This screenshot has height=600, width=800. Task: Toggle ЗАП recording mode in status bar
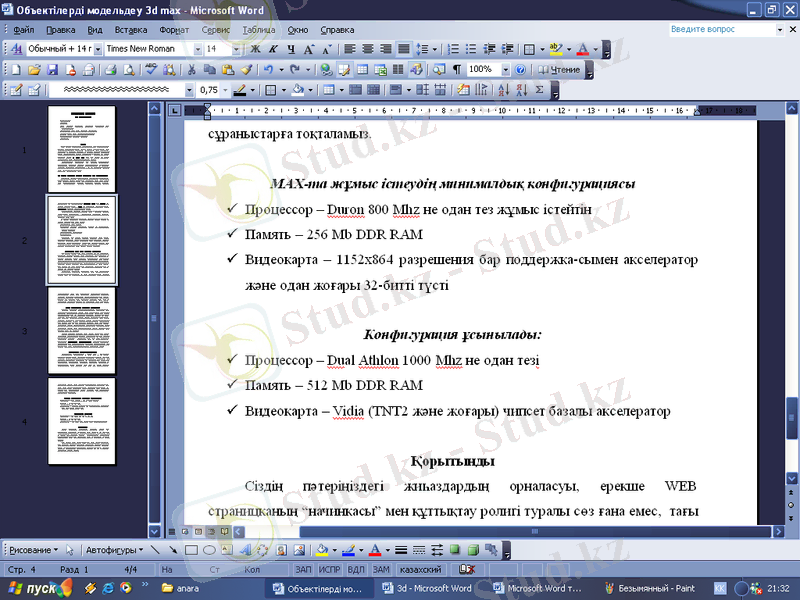click(x=303, y=569)
